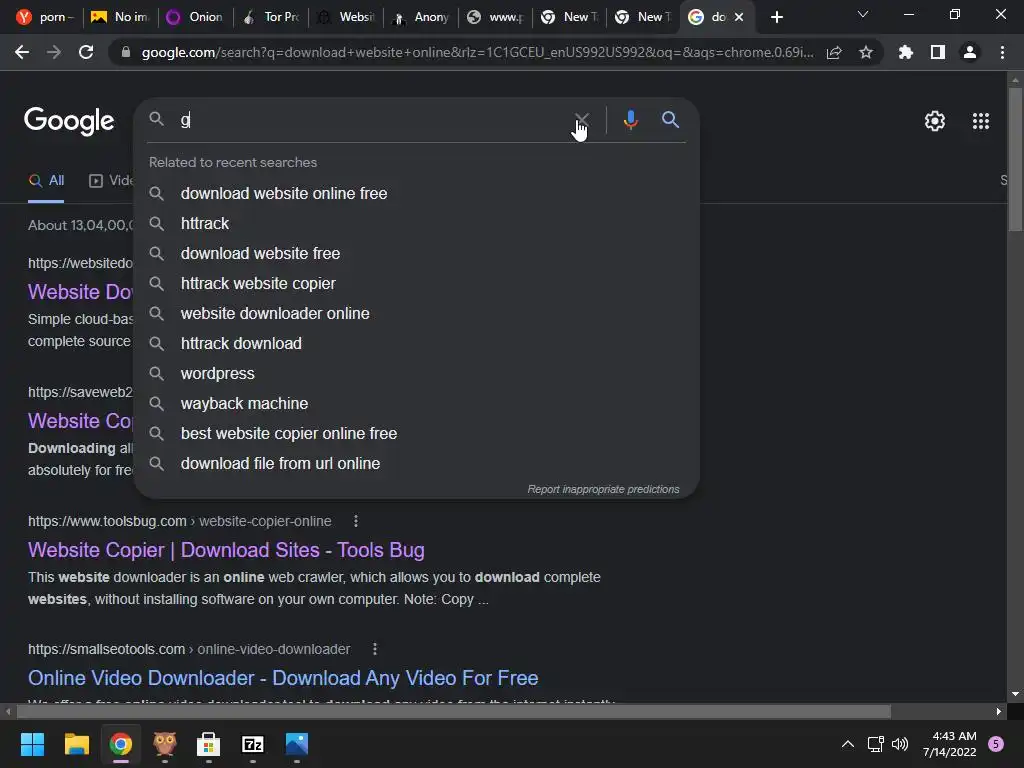Image resolution: width=1024 pixels, height=768 pixels.
Task: Open File Explorer from the taskbar
Action: click(76, 744)
